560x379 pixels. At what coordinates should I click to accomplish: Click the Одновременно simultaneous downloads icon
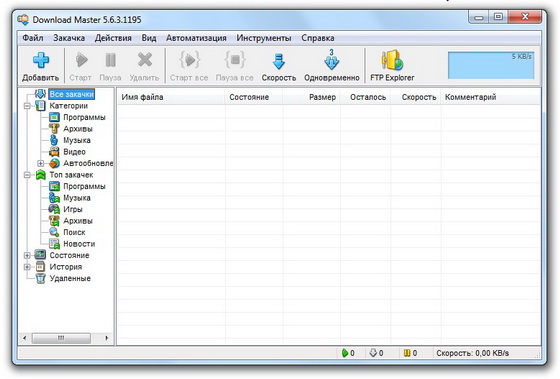[331, 60]
